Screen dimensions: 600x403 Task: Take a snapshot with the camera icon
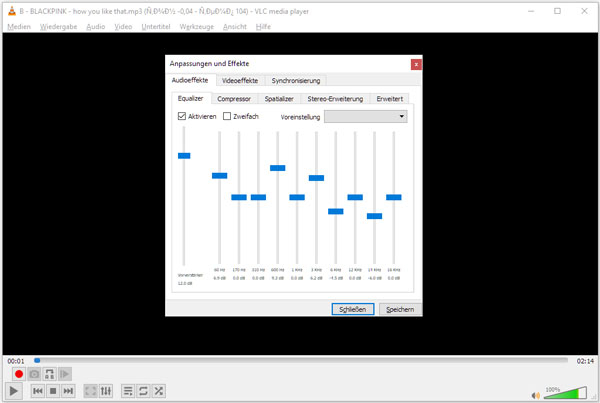(x=34, y=374)
